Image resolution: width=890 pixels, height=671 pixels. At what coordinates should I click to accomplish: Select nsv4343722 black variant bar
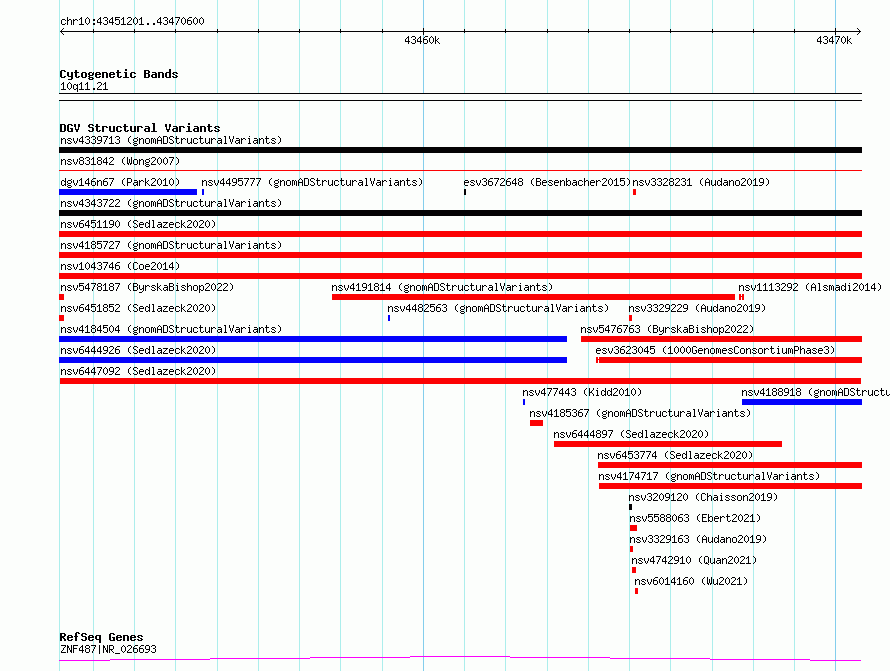click(460, 213)
